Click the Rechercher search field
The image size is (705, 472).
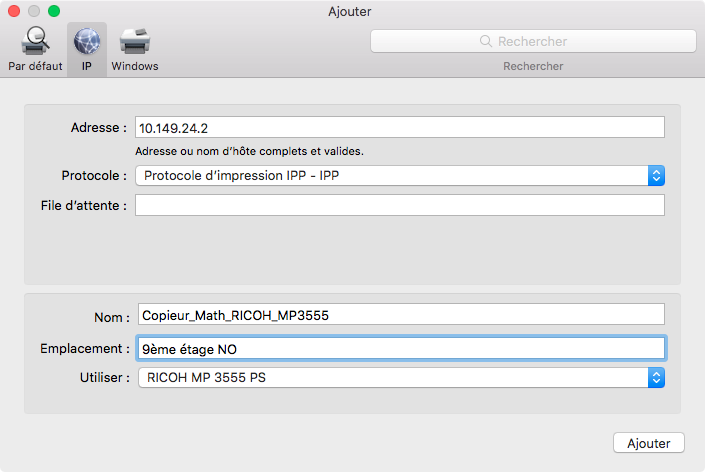coord(533,41)
